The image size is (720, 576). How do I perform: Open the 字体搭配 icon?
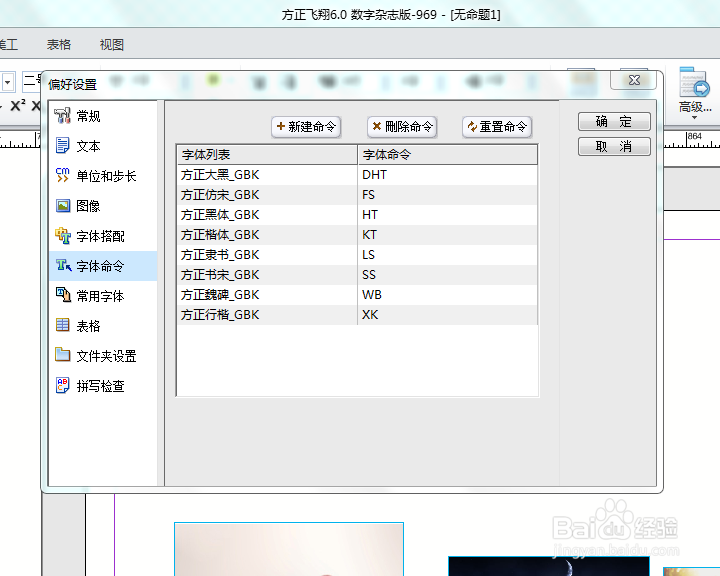click(x=62, y=236)
